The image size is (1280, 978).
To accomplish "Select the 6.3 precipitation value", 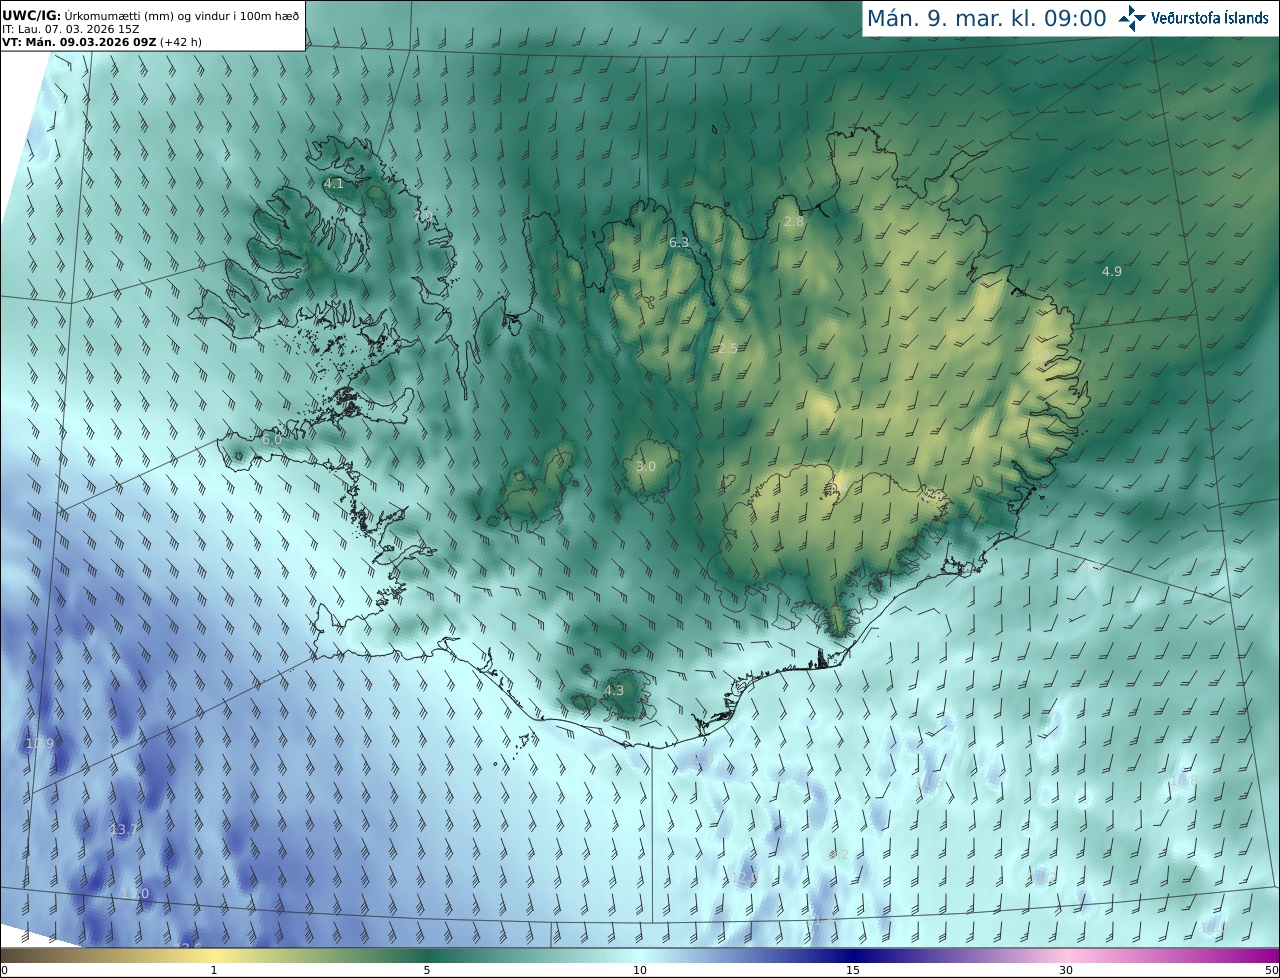I will coord(679,243).
